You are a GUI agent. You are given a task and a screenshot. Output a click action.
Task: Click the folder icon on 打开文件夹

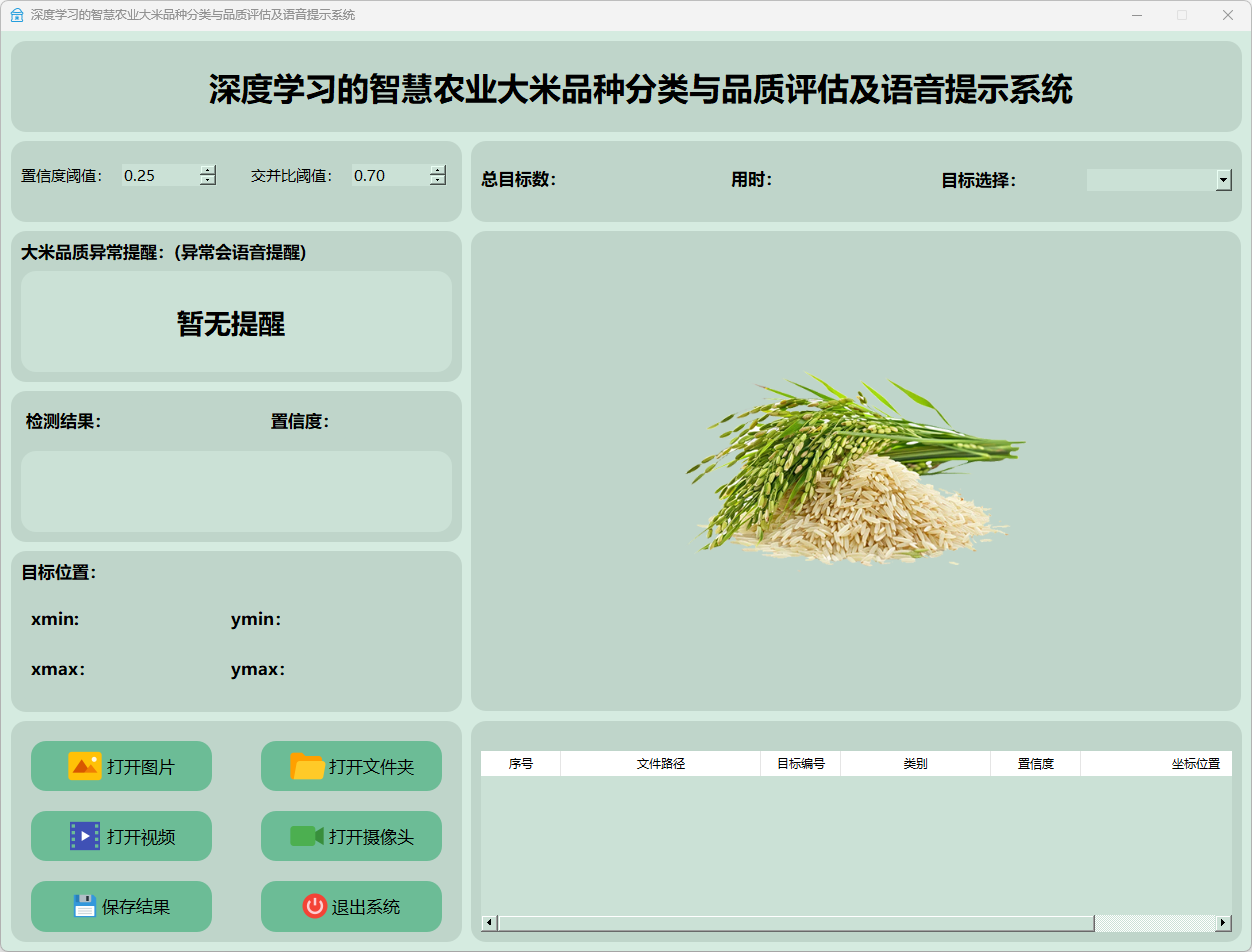coord(307,766)
